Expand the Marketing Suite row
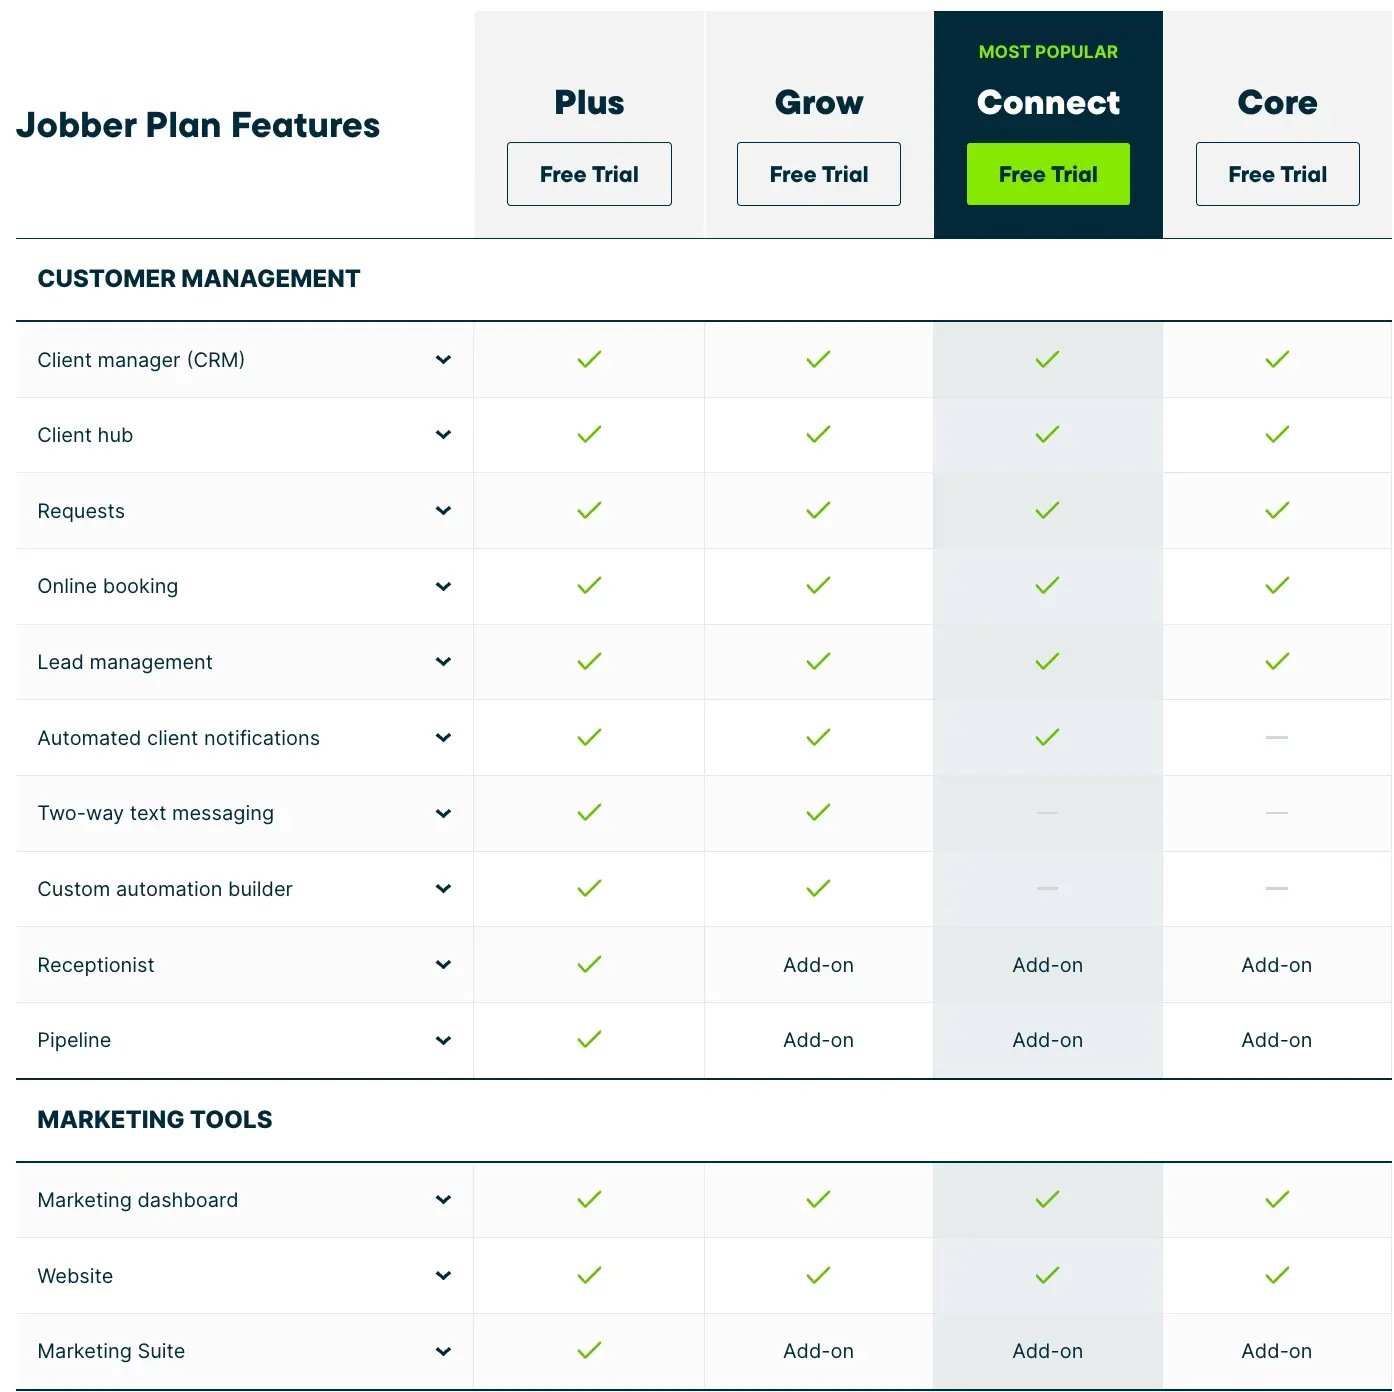This screenshot has width=1394, height=1392. point(443,1351)
